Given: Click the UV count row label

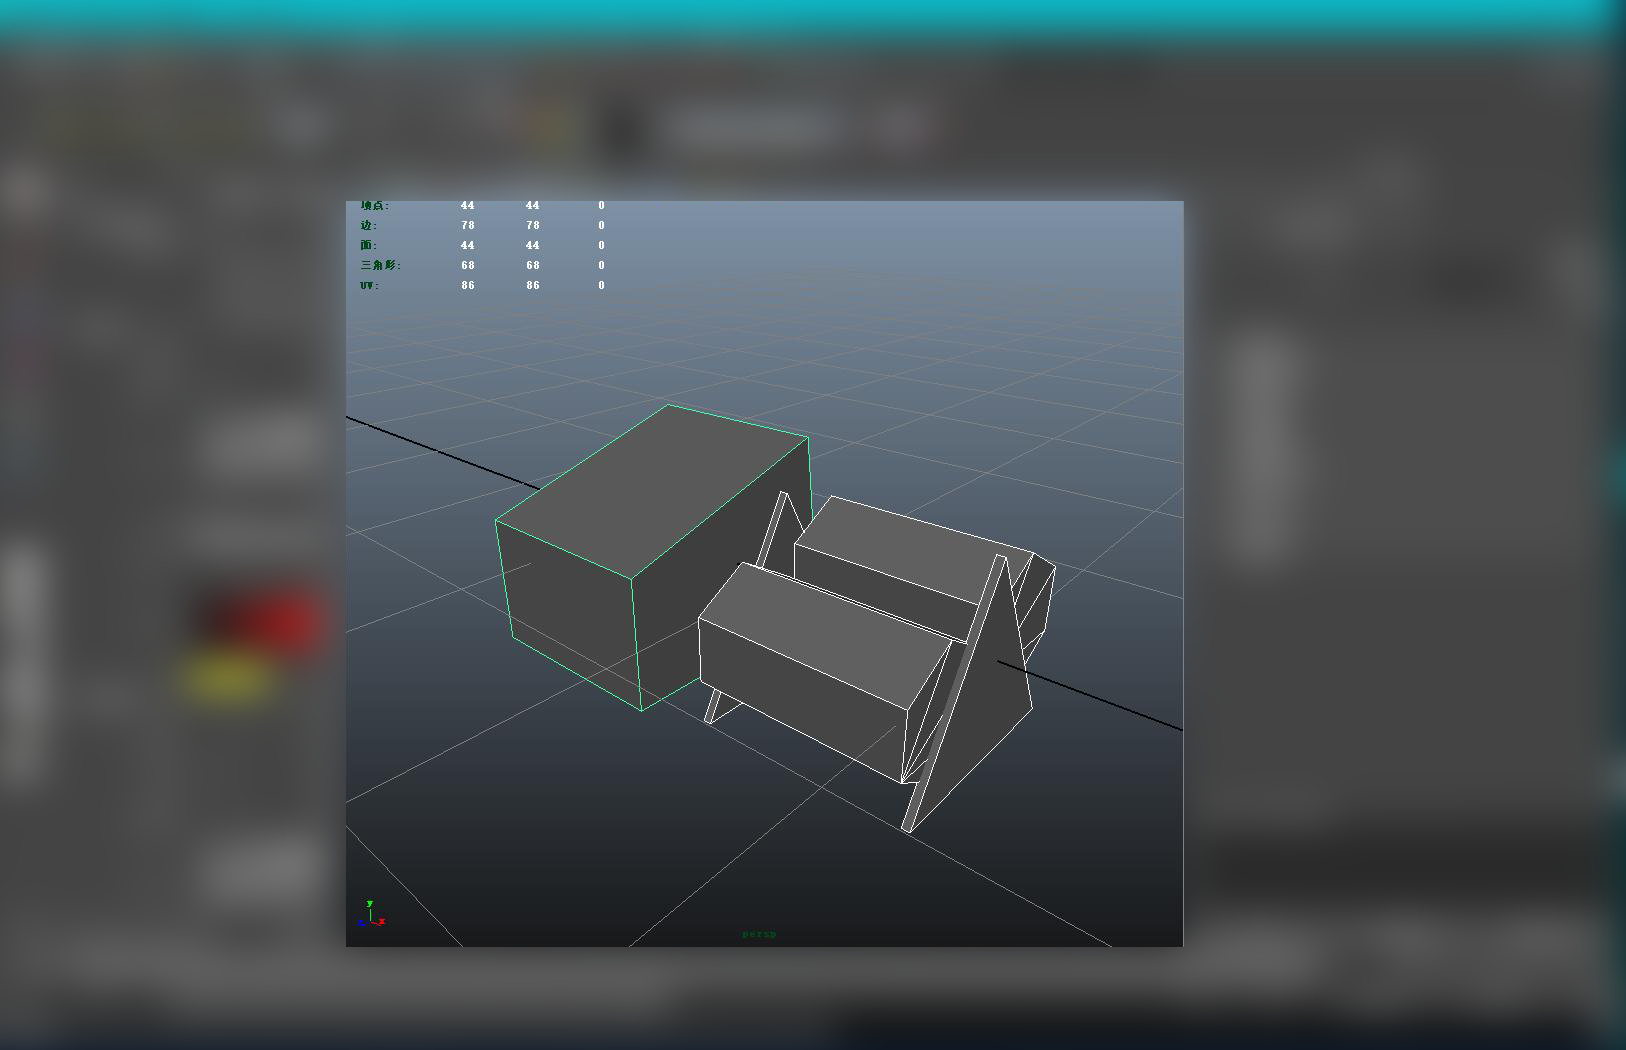Looking at the screenshot, I should point(370,285).
